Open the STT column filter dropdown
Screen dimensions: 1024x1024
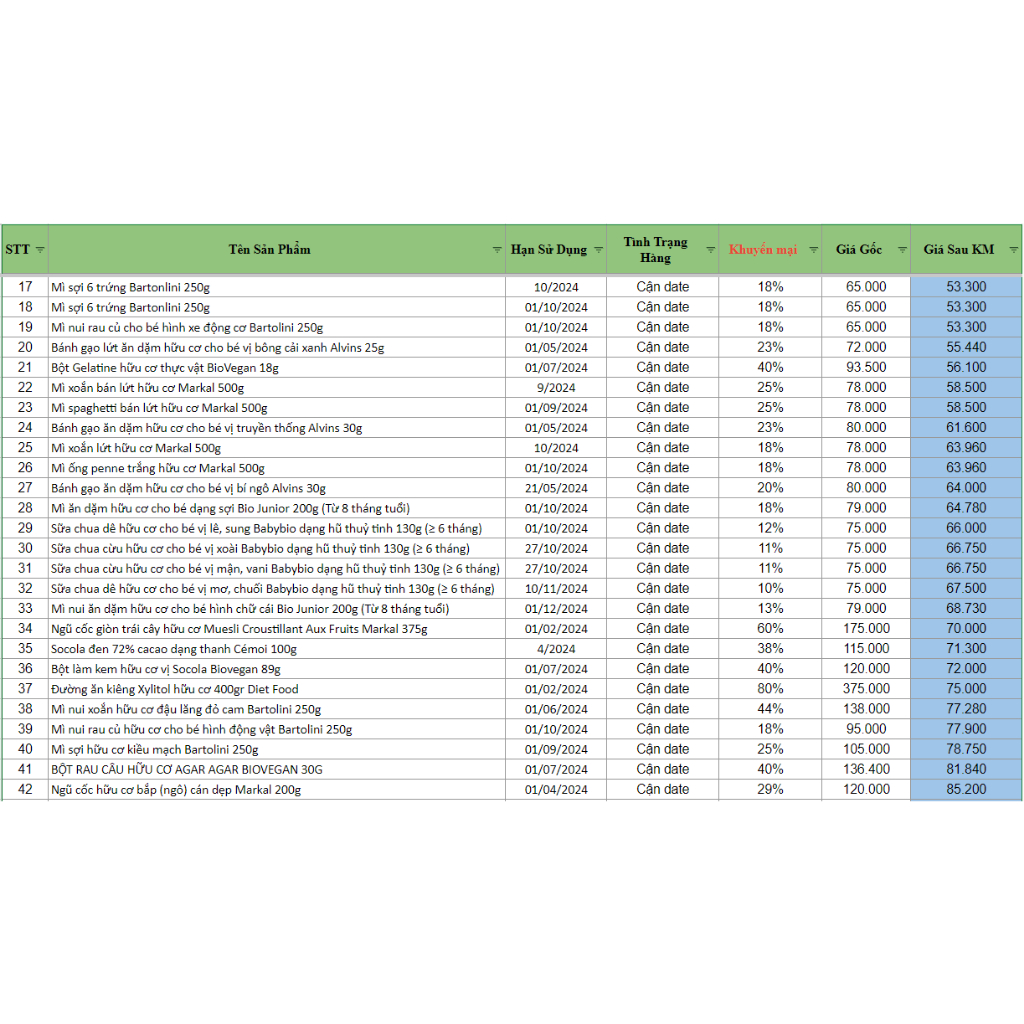tap(40, 250)
